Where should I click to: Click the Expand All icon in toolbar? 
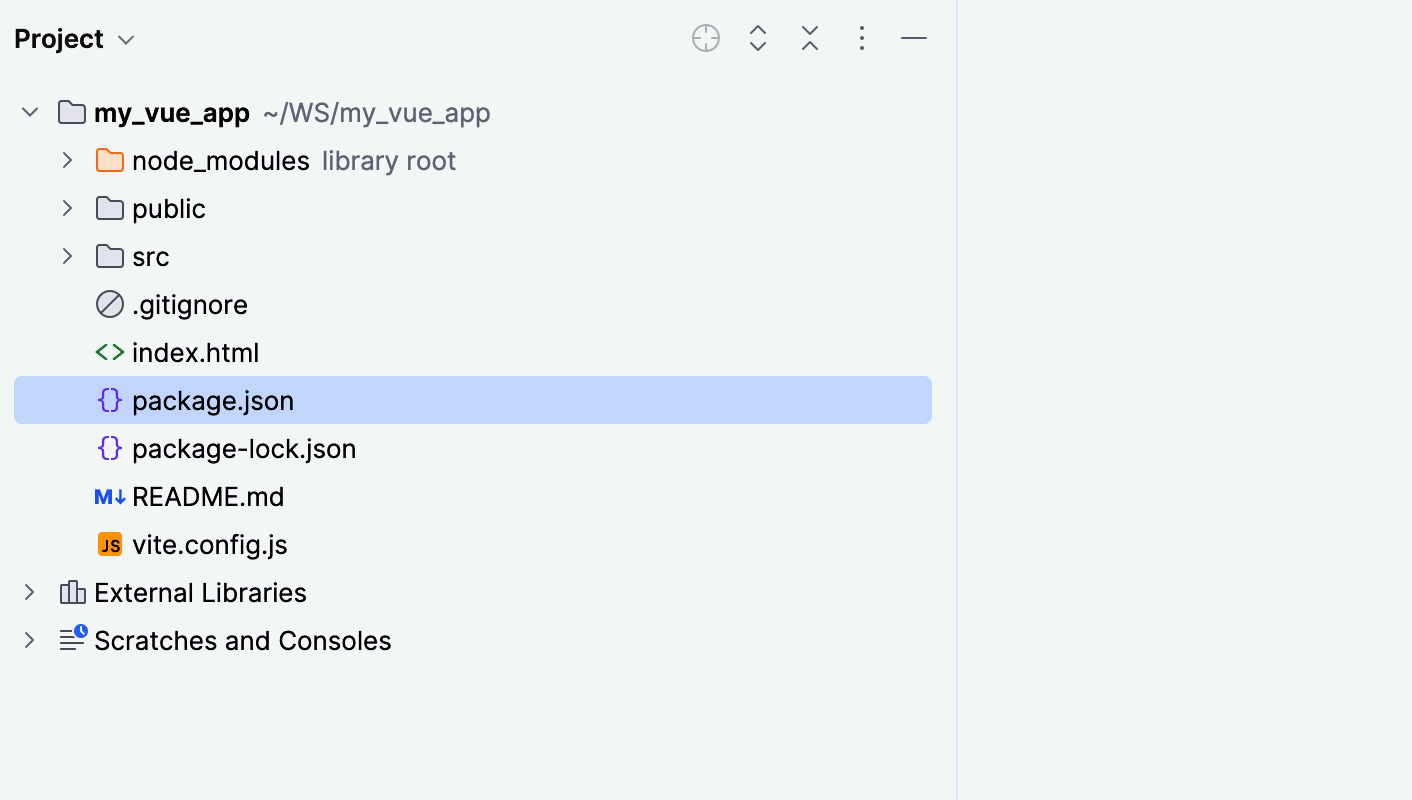[757, 38]
